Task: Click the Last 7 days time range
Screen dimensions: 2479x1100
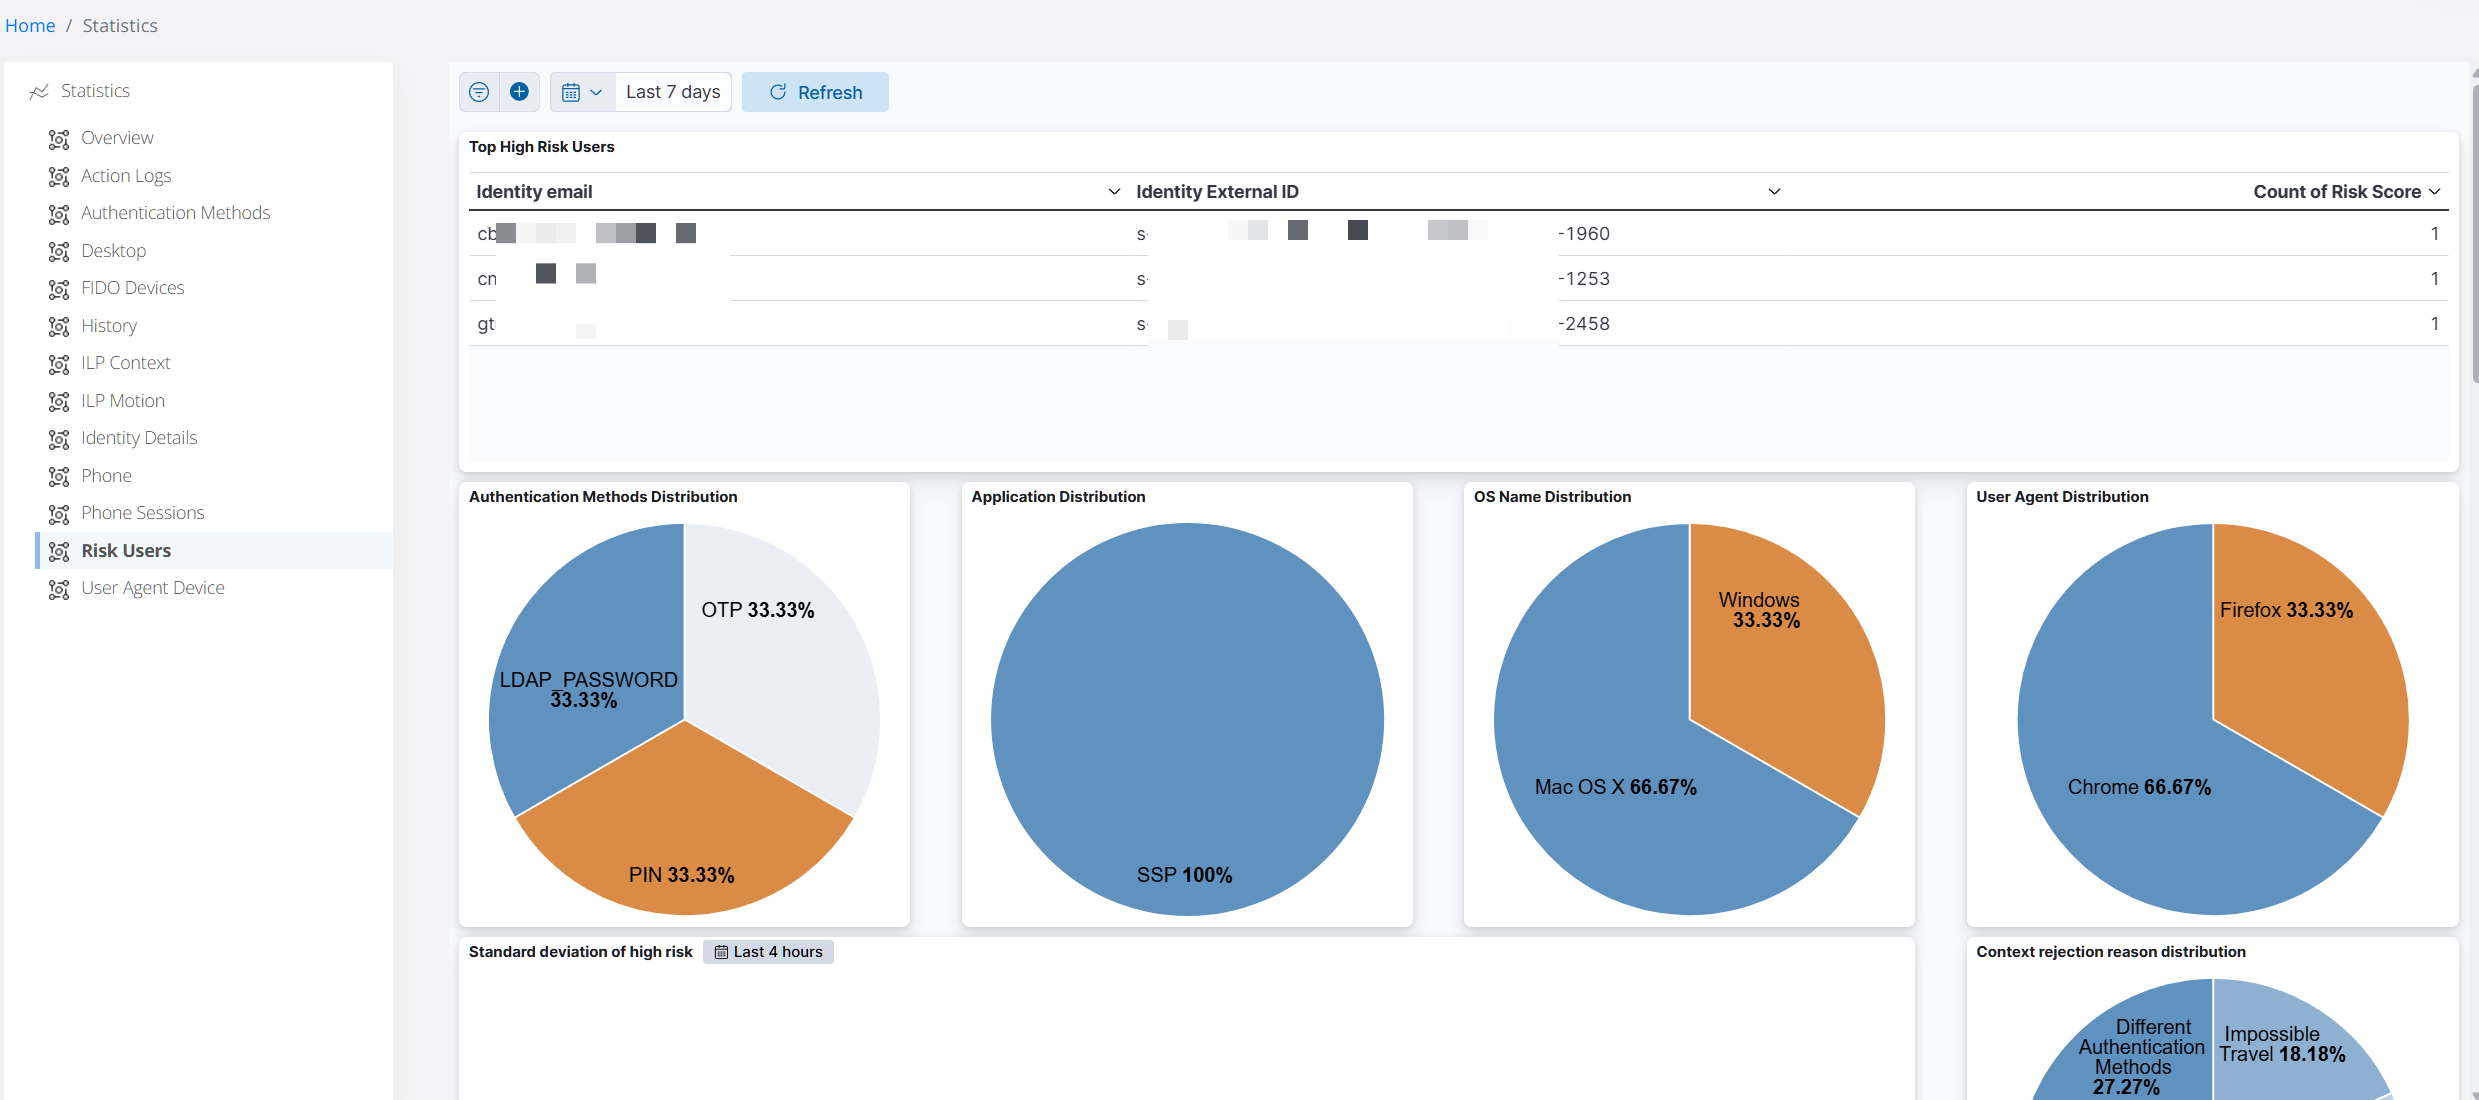Action: [x=673, y=92]
